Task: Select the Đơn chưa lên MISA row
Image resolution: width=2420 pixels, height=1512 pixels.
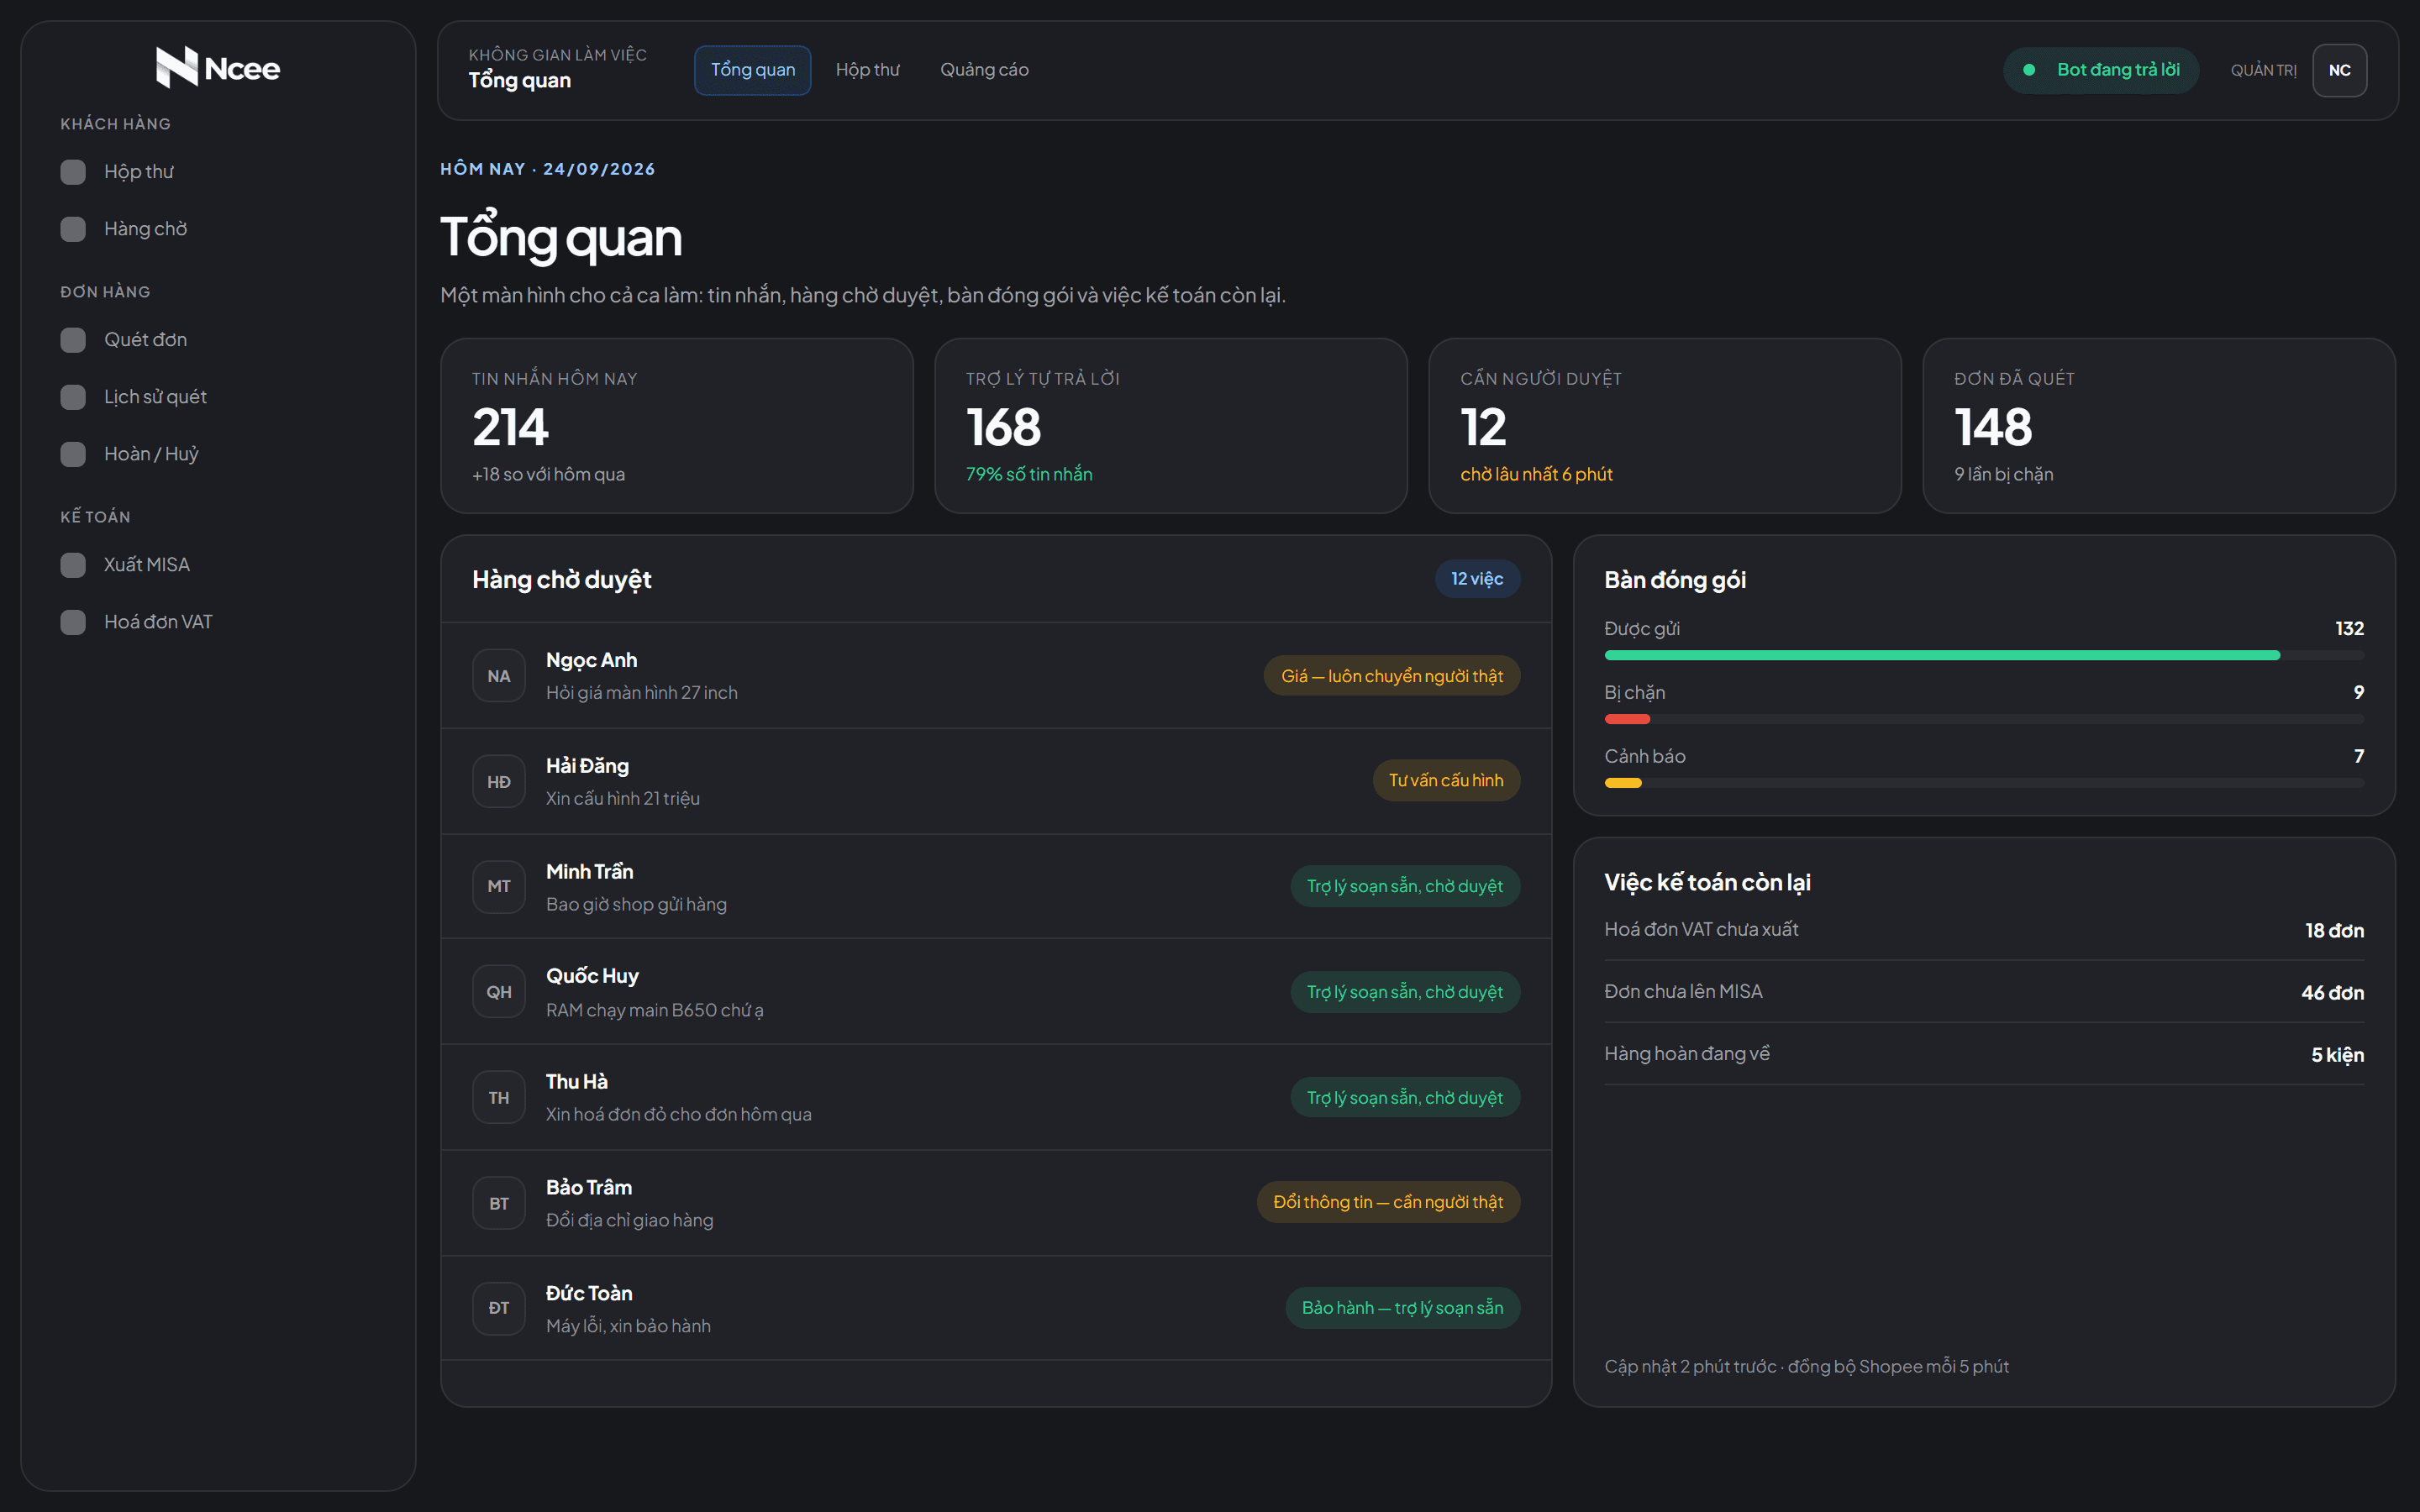Action: (1984, 992)
